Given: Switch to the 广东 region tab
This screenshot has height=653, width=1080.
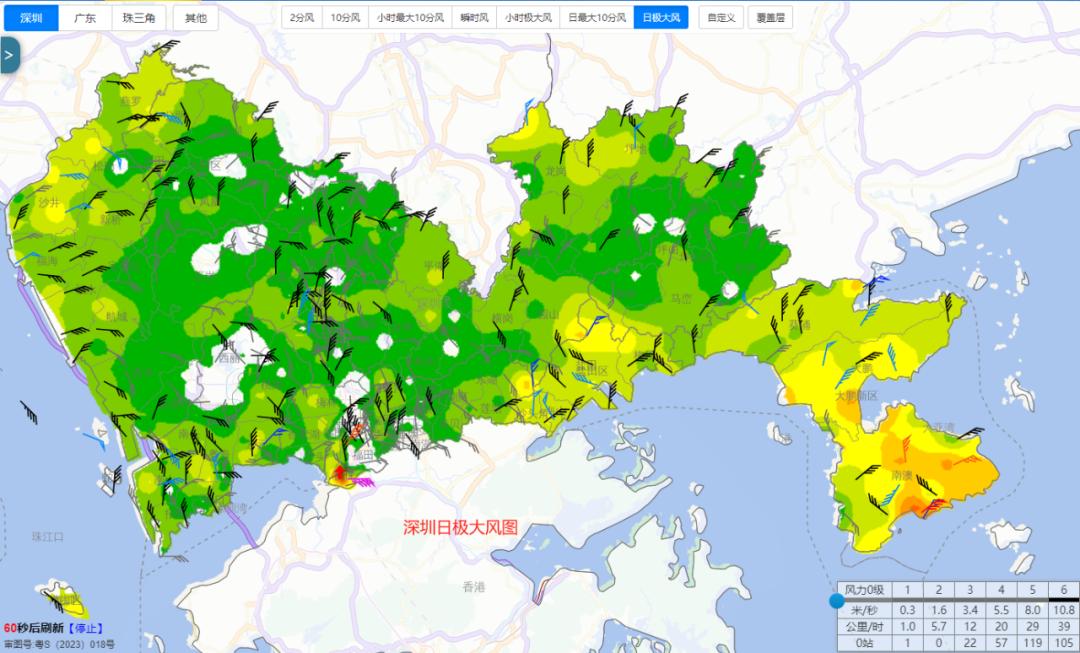Looking at the screenshot, I should 85,18.
